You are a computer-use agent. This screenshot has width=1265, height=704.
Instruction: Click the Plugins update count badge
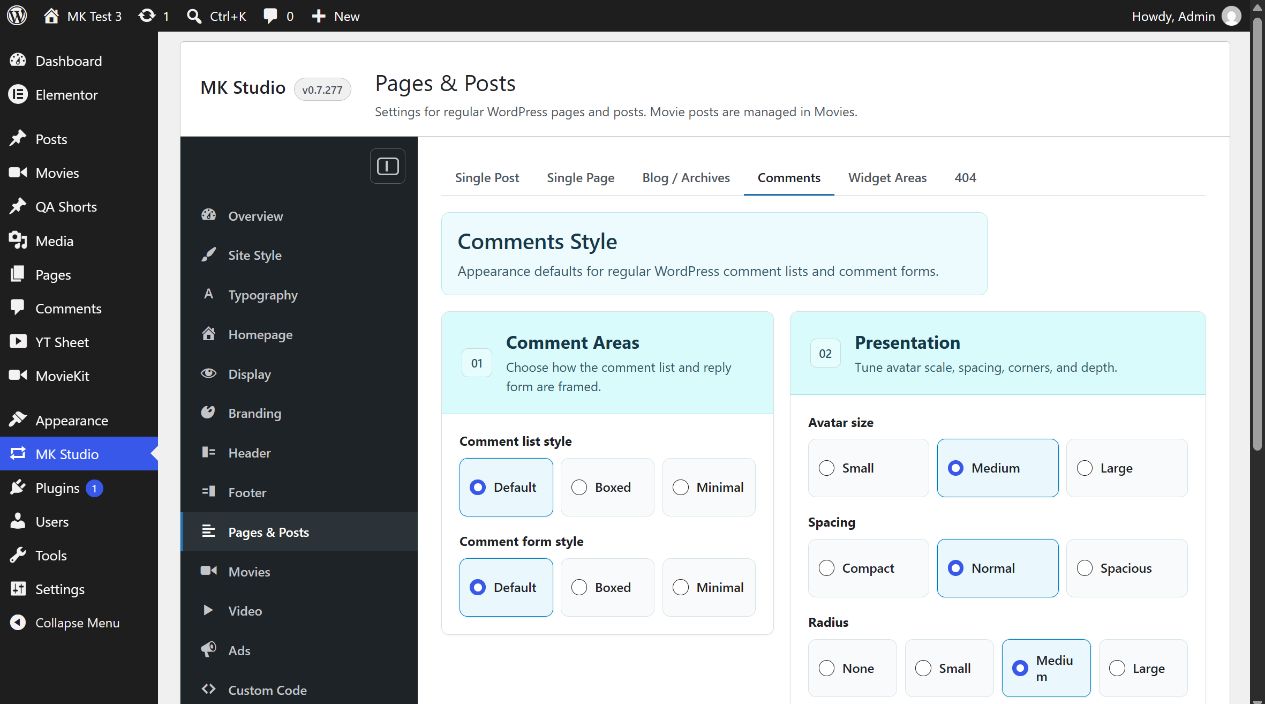[x=94, y=488]
